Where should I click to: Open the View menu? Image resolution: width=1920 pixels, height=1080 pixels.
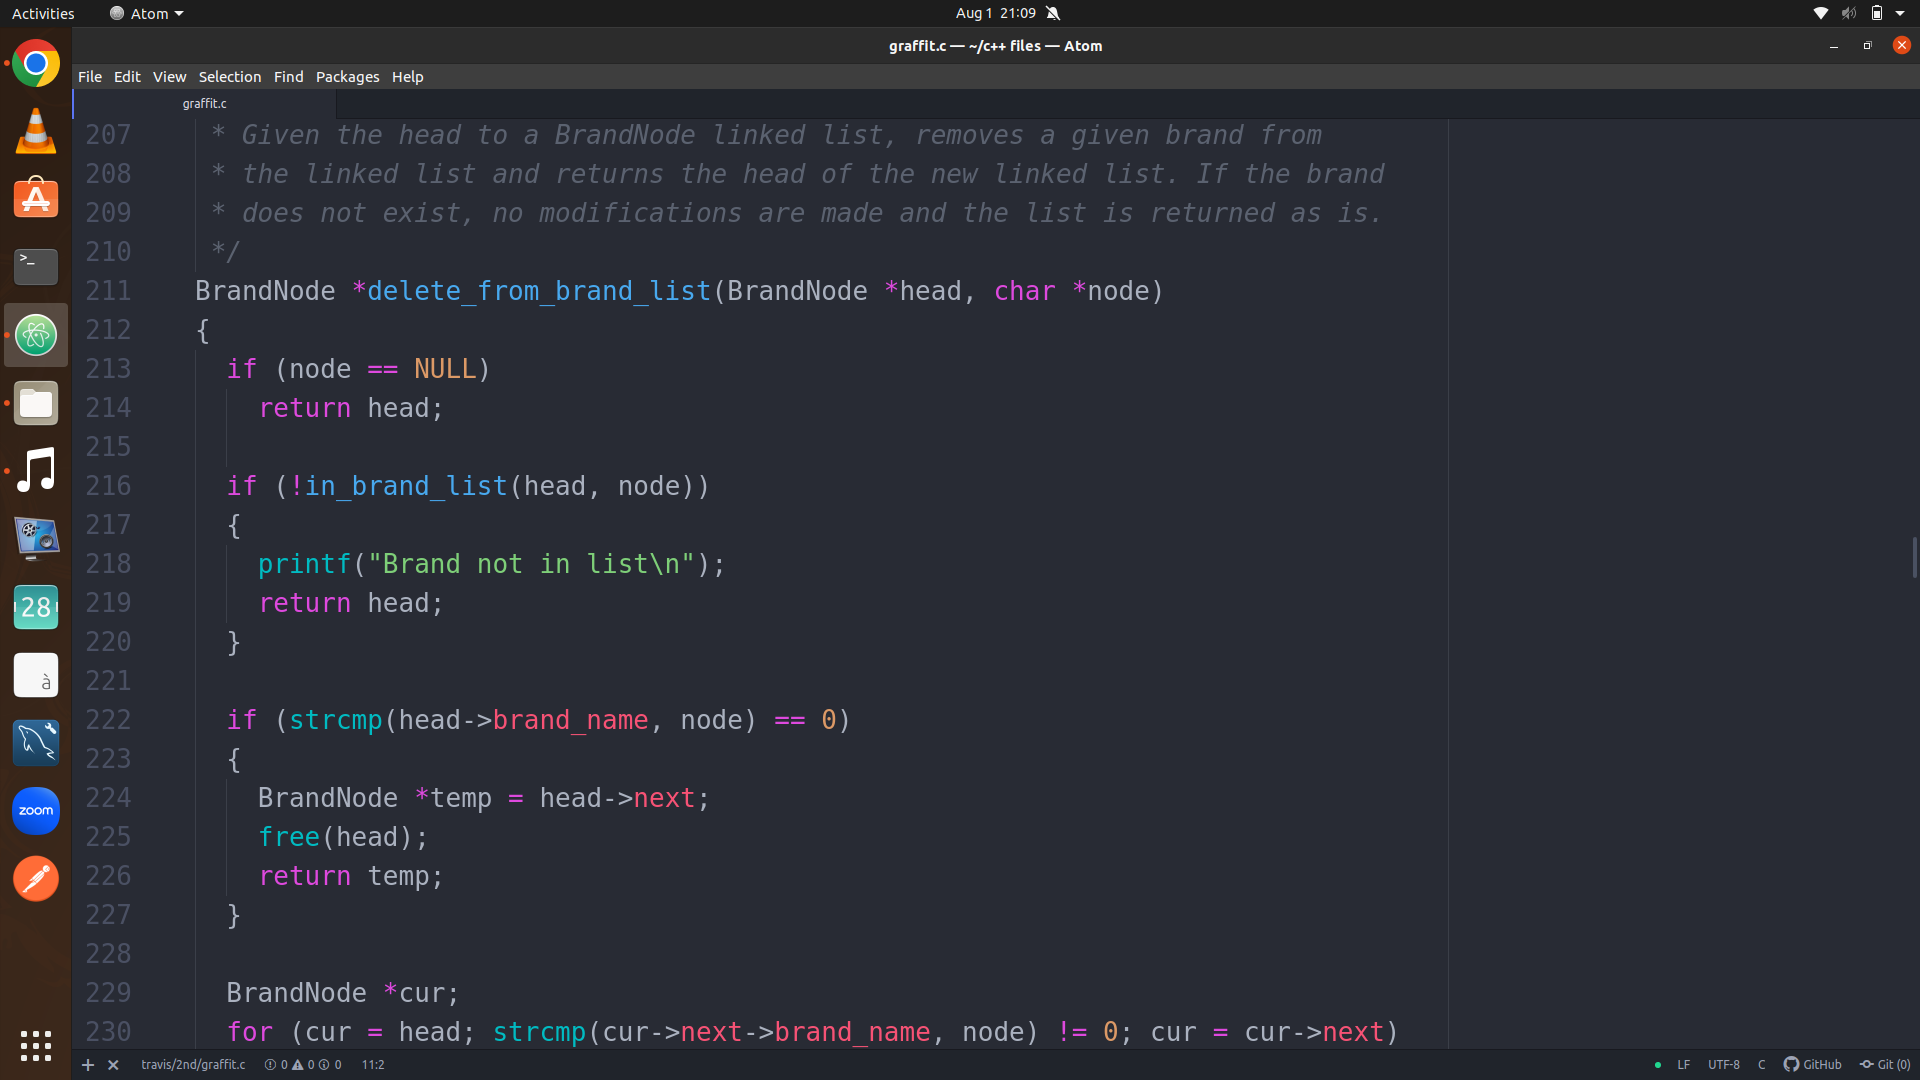[x=169, y=77]
